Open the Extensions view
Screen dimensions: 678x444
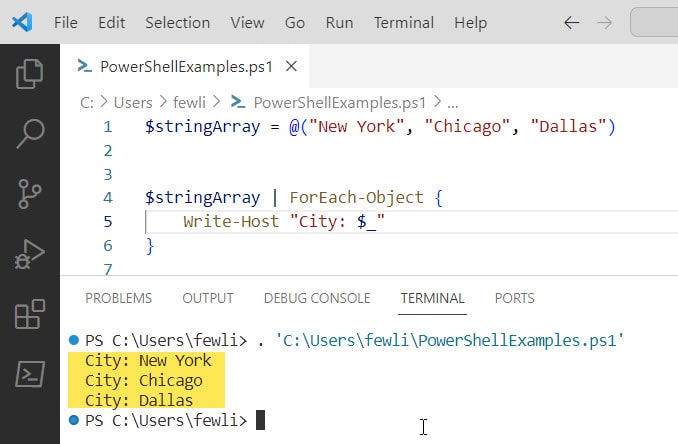[29, 314]
